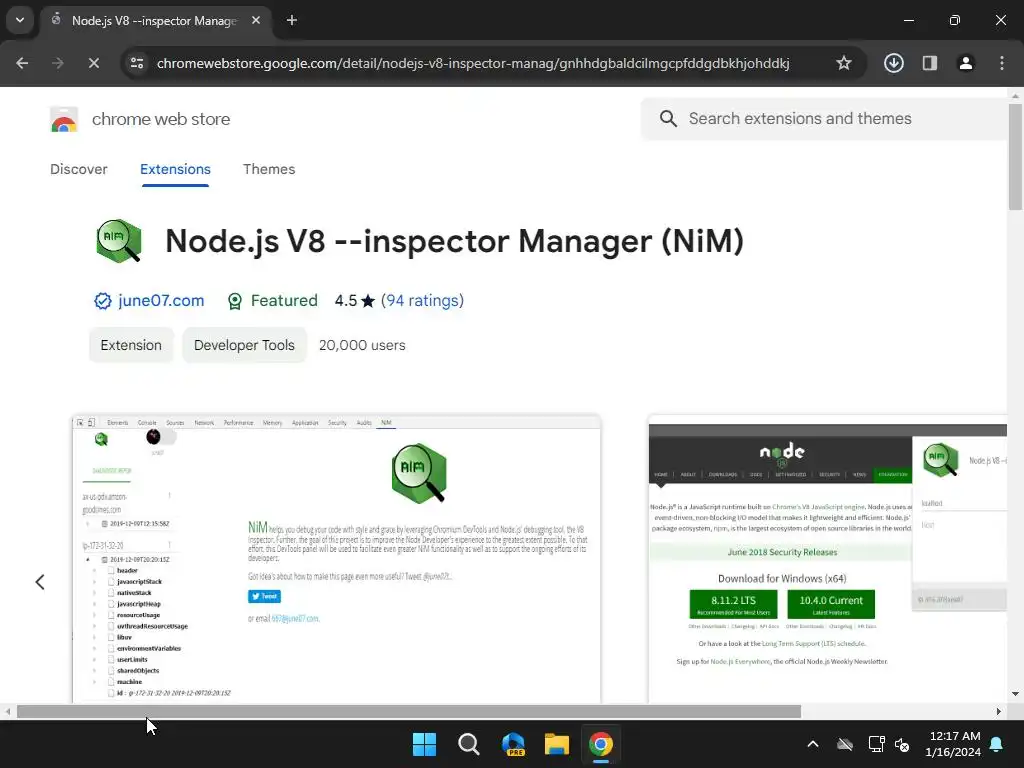Launch Microsoft Edge from the taskbar
Screen dimensions: 1024x768
pos(513,744)
